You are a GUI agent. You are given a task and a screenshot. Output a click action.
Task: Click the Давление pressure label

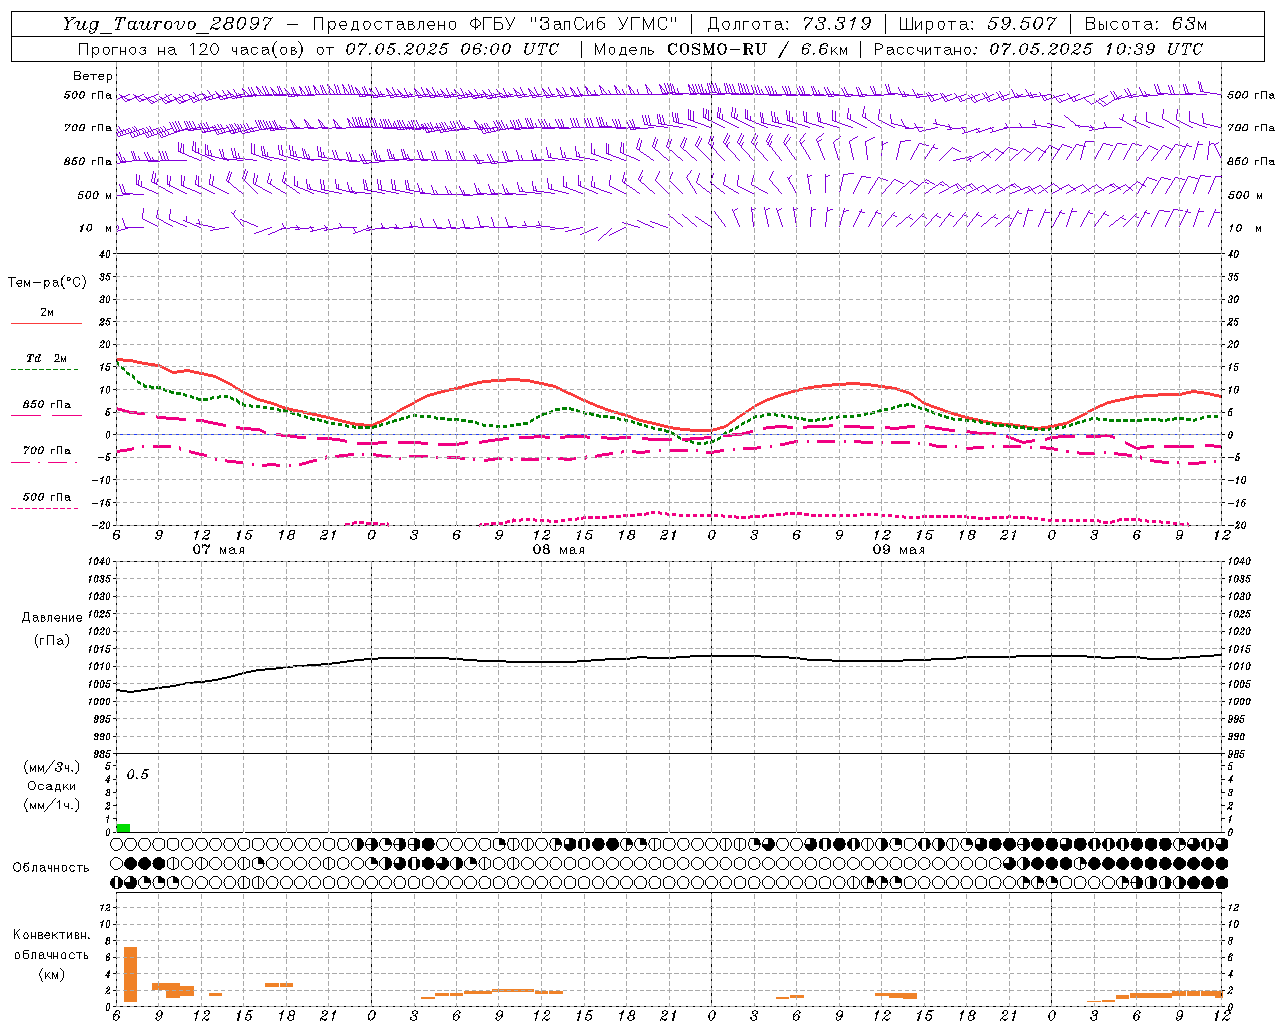coord(52,618)
